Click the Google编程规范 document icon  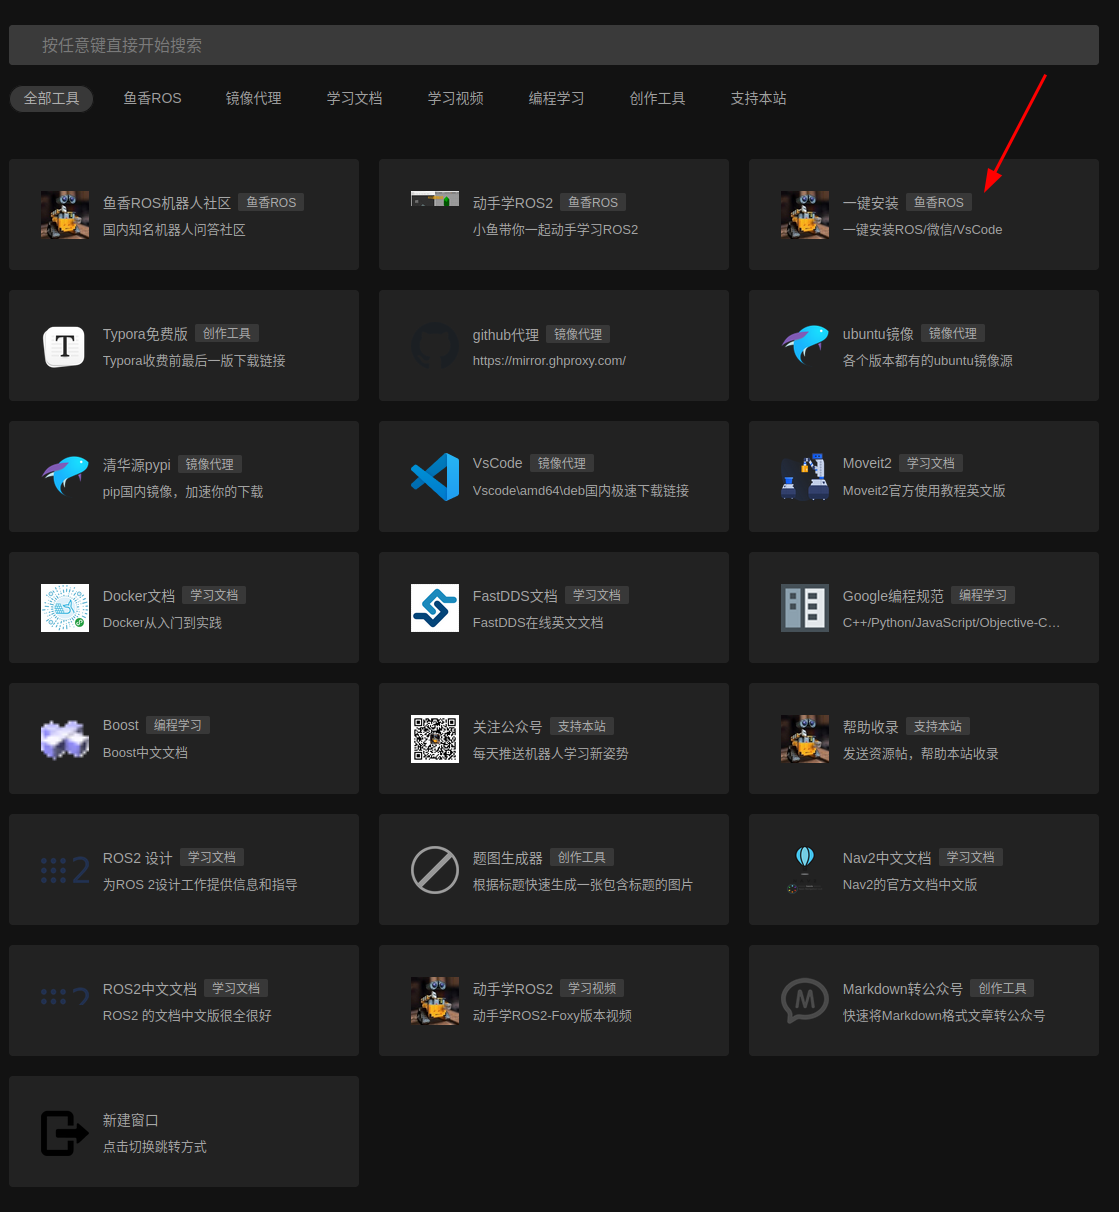point(805,608)
